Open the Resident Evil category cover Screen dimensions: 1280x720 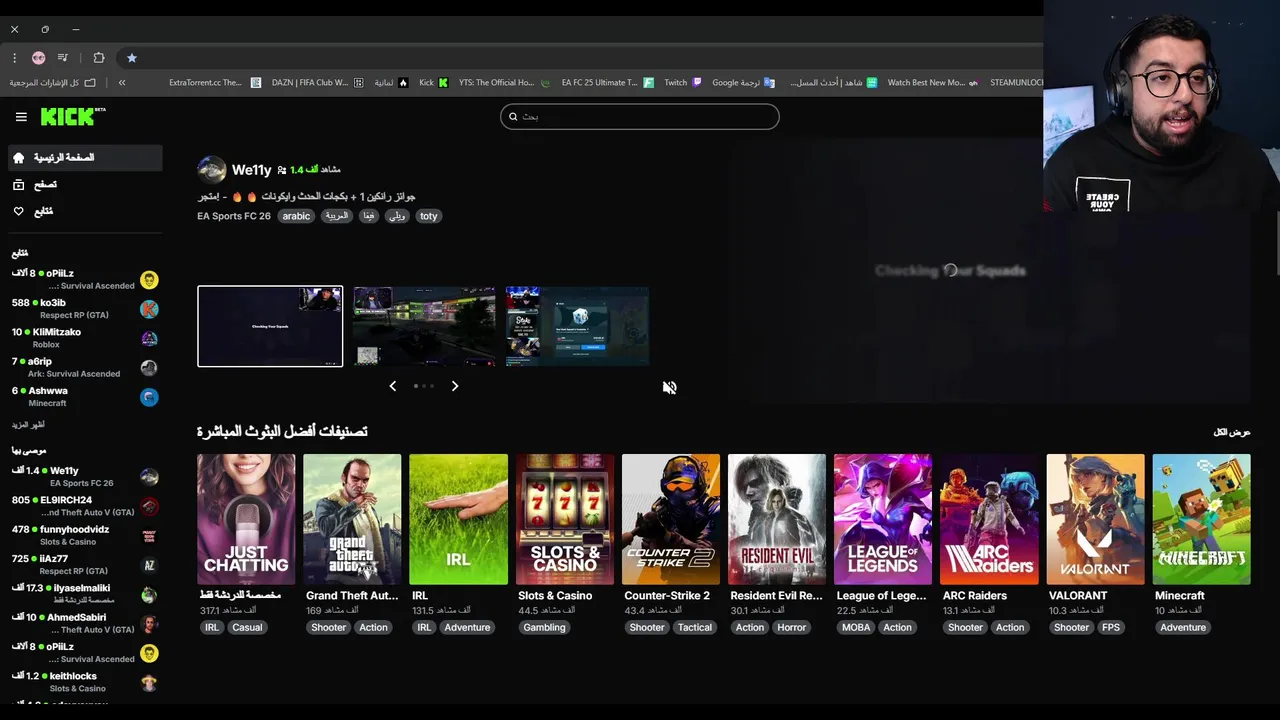[x=777, y=519]
